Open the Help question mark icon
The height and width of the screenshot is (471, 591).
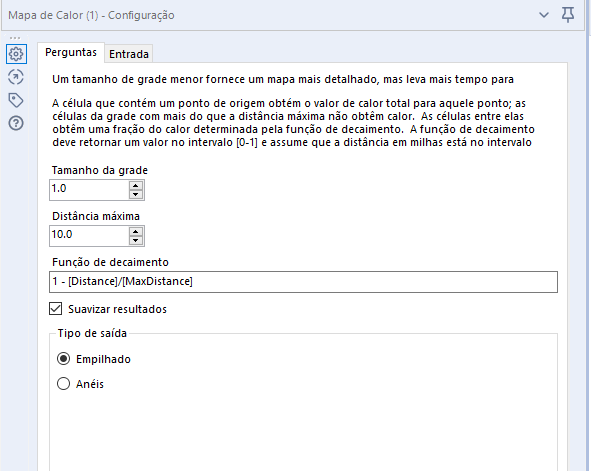[16, 123]
